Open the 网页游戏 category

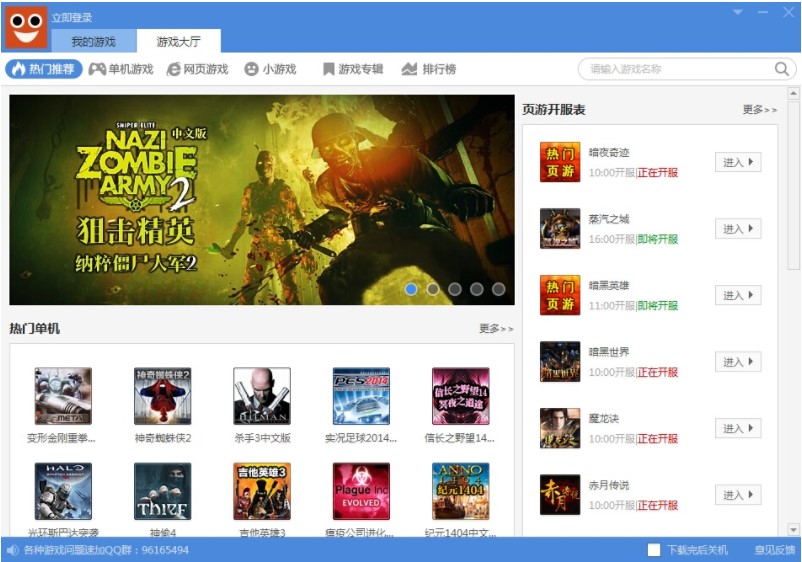coord(197,69)
